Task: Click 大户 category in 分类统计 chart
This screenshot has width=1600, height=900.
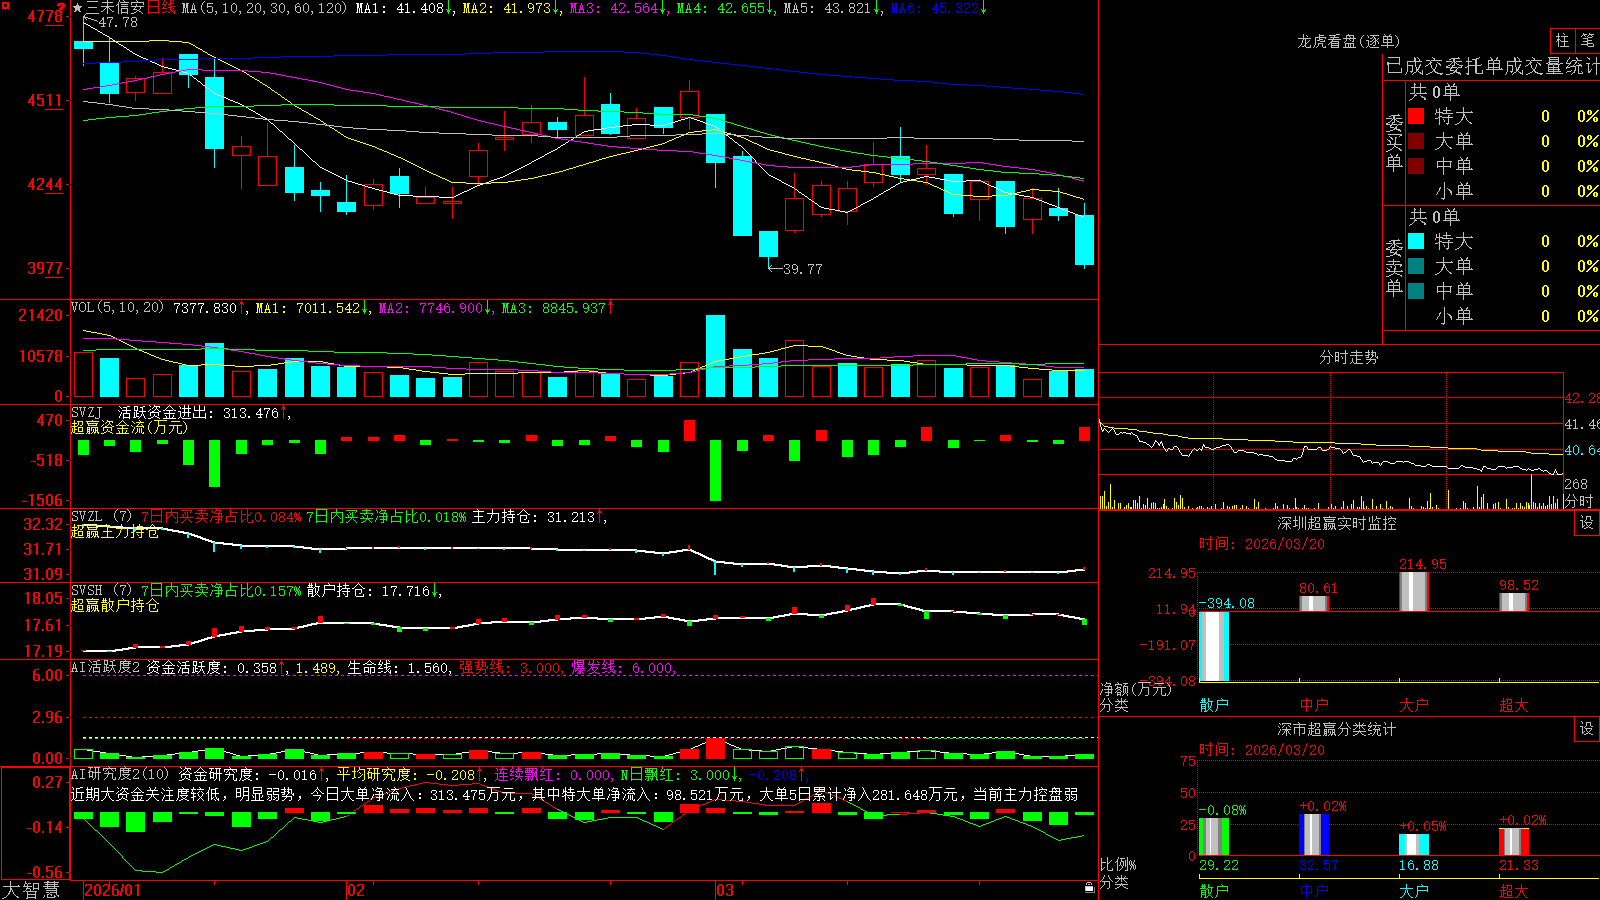Action: [x=1414, y=890]
